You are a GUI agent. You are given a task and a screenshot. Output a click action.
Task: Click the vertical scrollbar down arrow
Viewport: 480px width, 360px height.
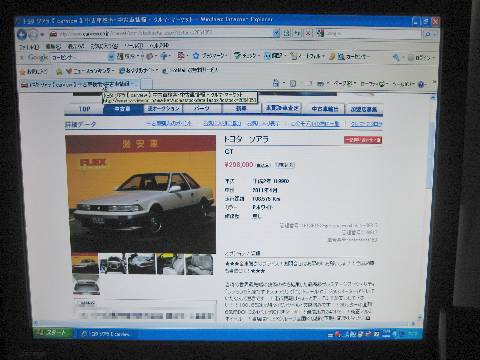pyautogui.click(x=419, y=317)
